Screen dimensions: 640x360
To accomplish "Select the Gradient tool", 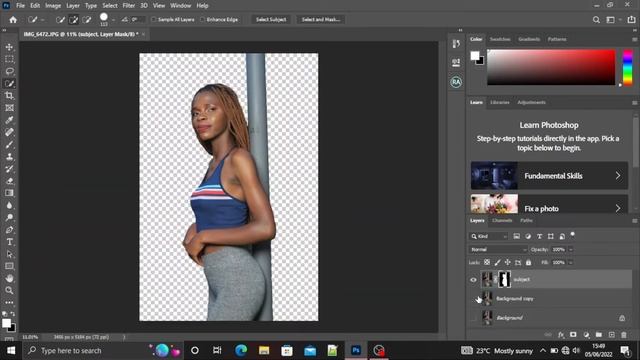I will (x=9, y=193).
